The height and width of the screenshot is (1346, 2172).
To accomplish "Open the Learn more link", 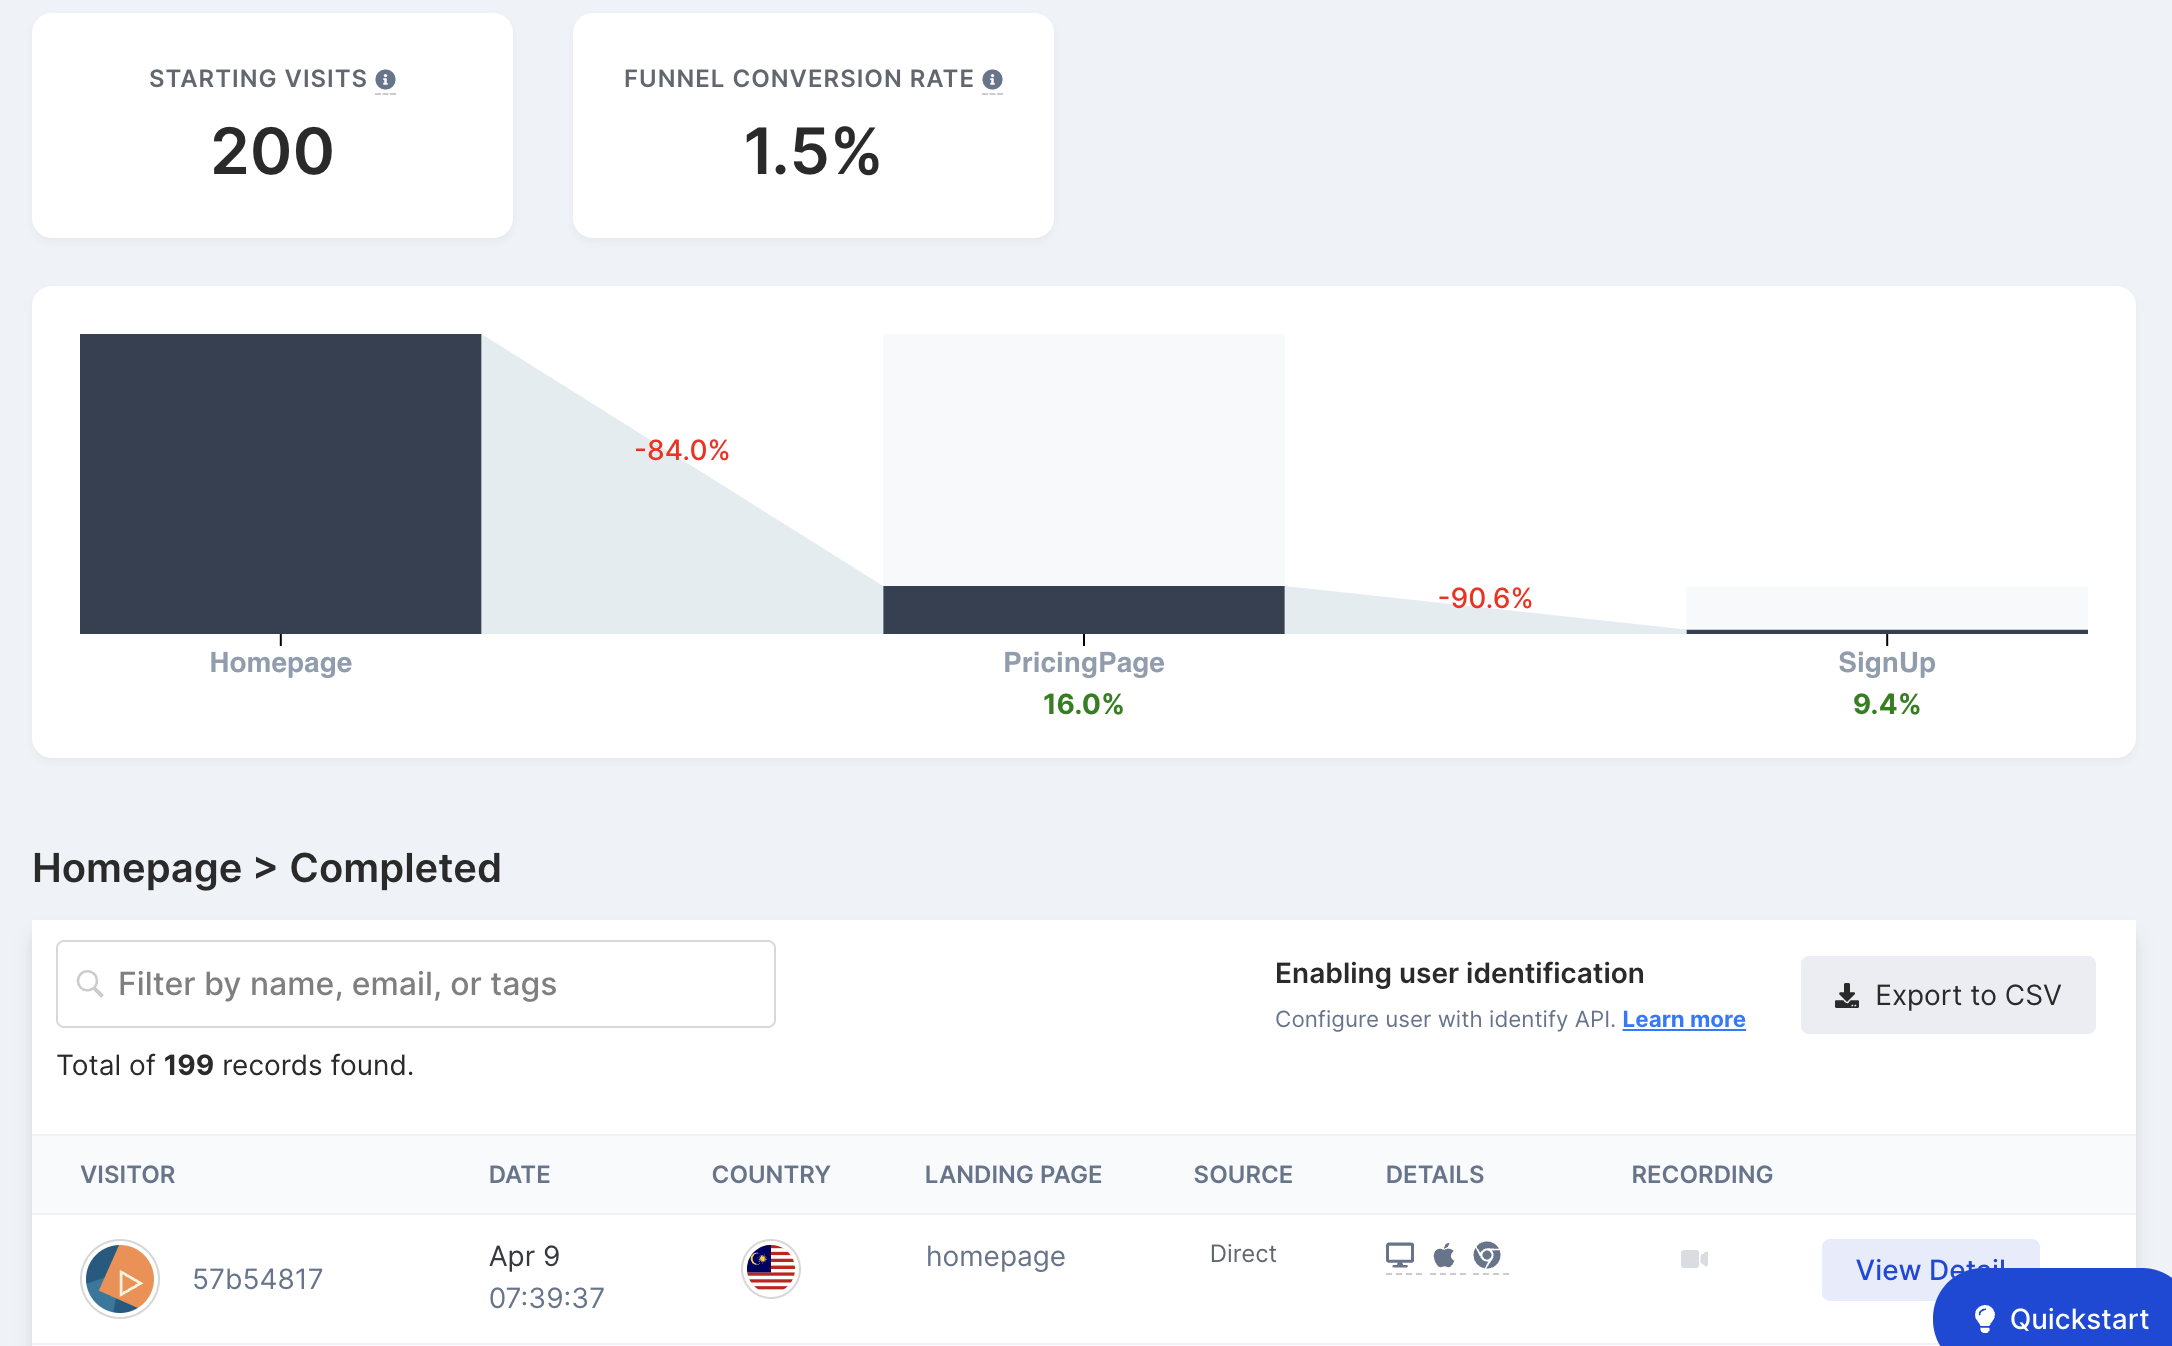I will coord(1683,1019).
